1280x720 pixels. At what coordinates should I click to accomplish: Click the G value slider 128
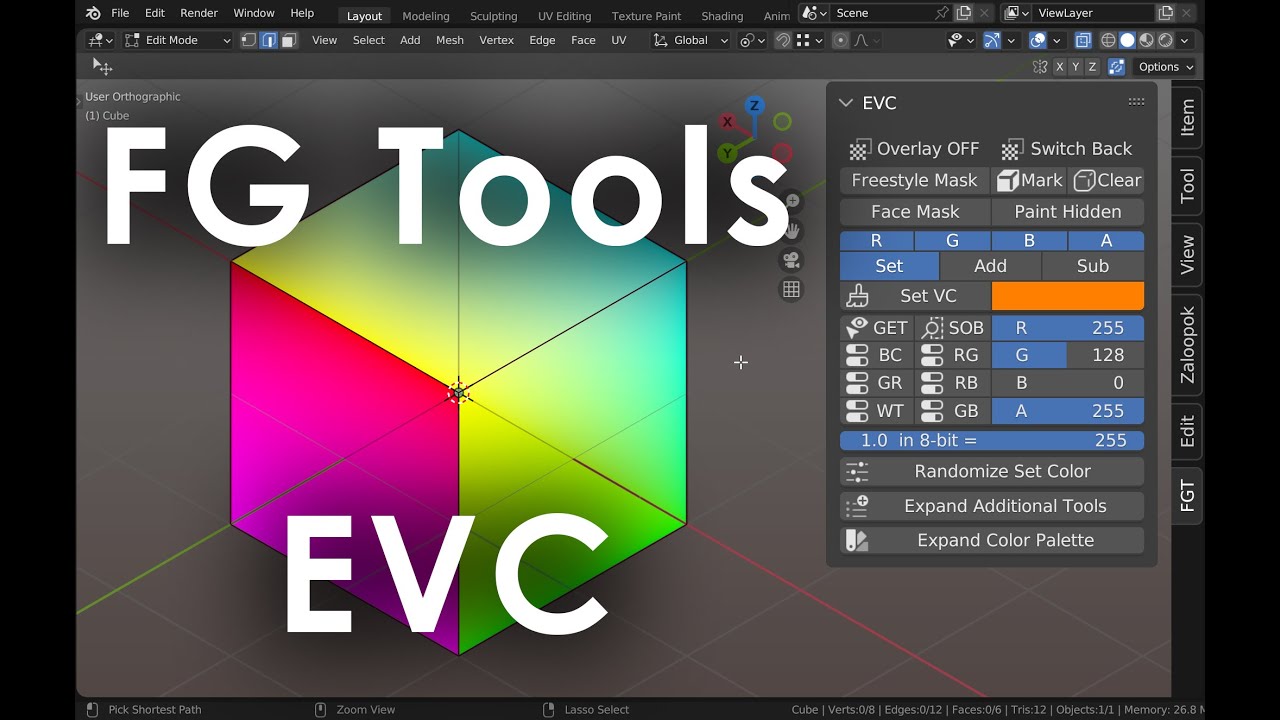[1068, 355]
